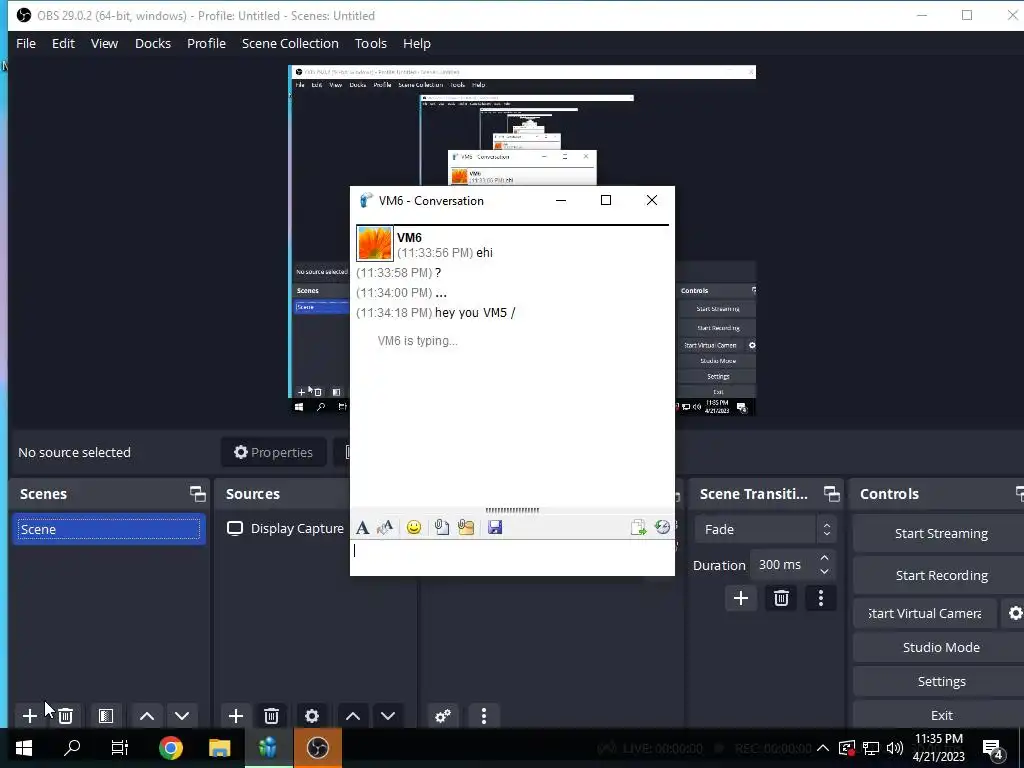1024x768 pixels.
Task: Open File Explorer from the taskbar
Action: pos(219,748)
